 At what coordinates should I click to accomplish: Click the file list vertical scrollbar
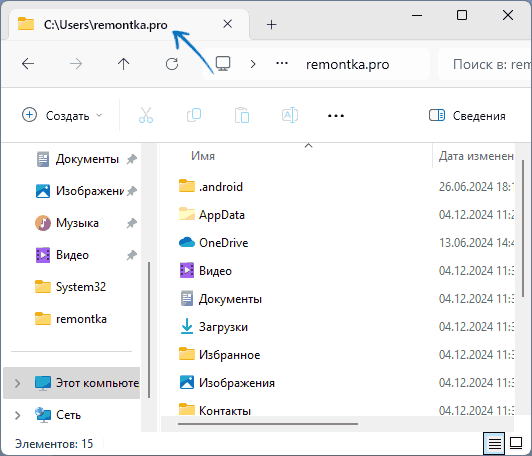pos(523,229)
